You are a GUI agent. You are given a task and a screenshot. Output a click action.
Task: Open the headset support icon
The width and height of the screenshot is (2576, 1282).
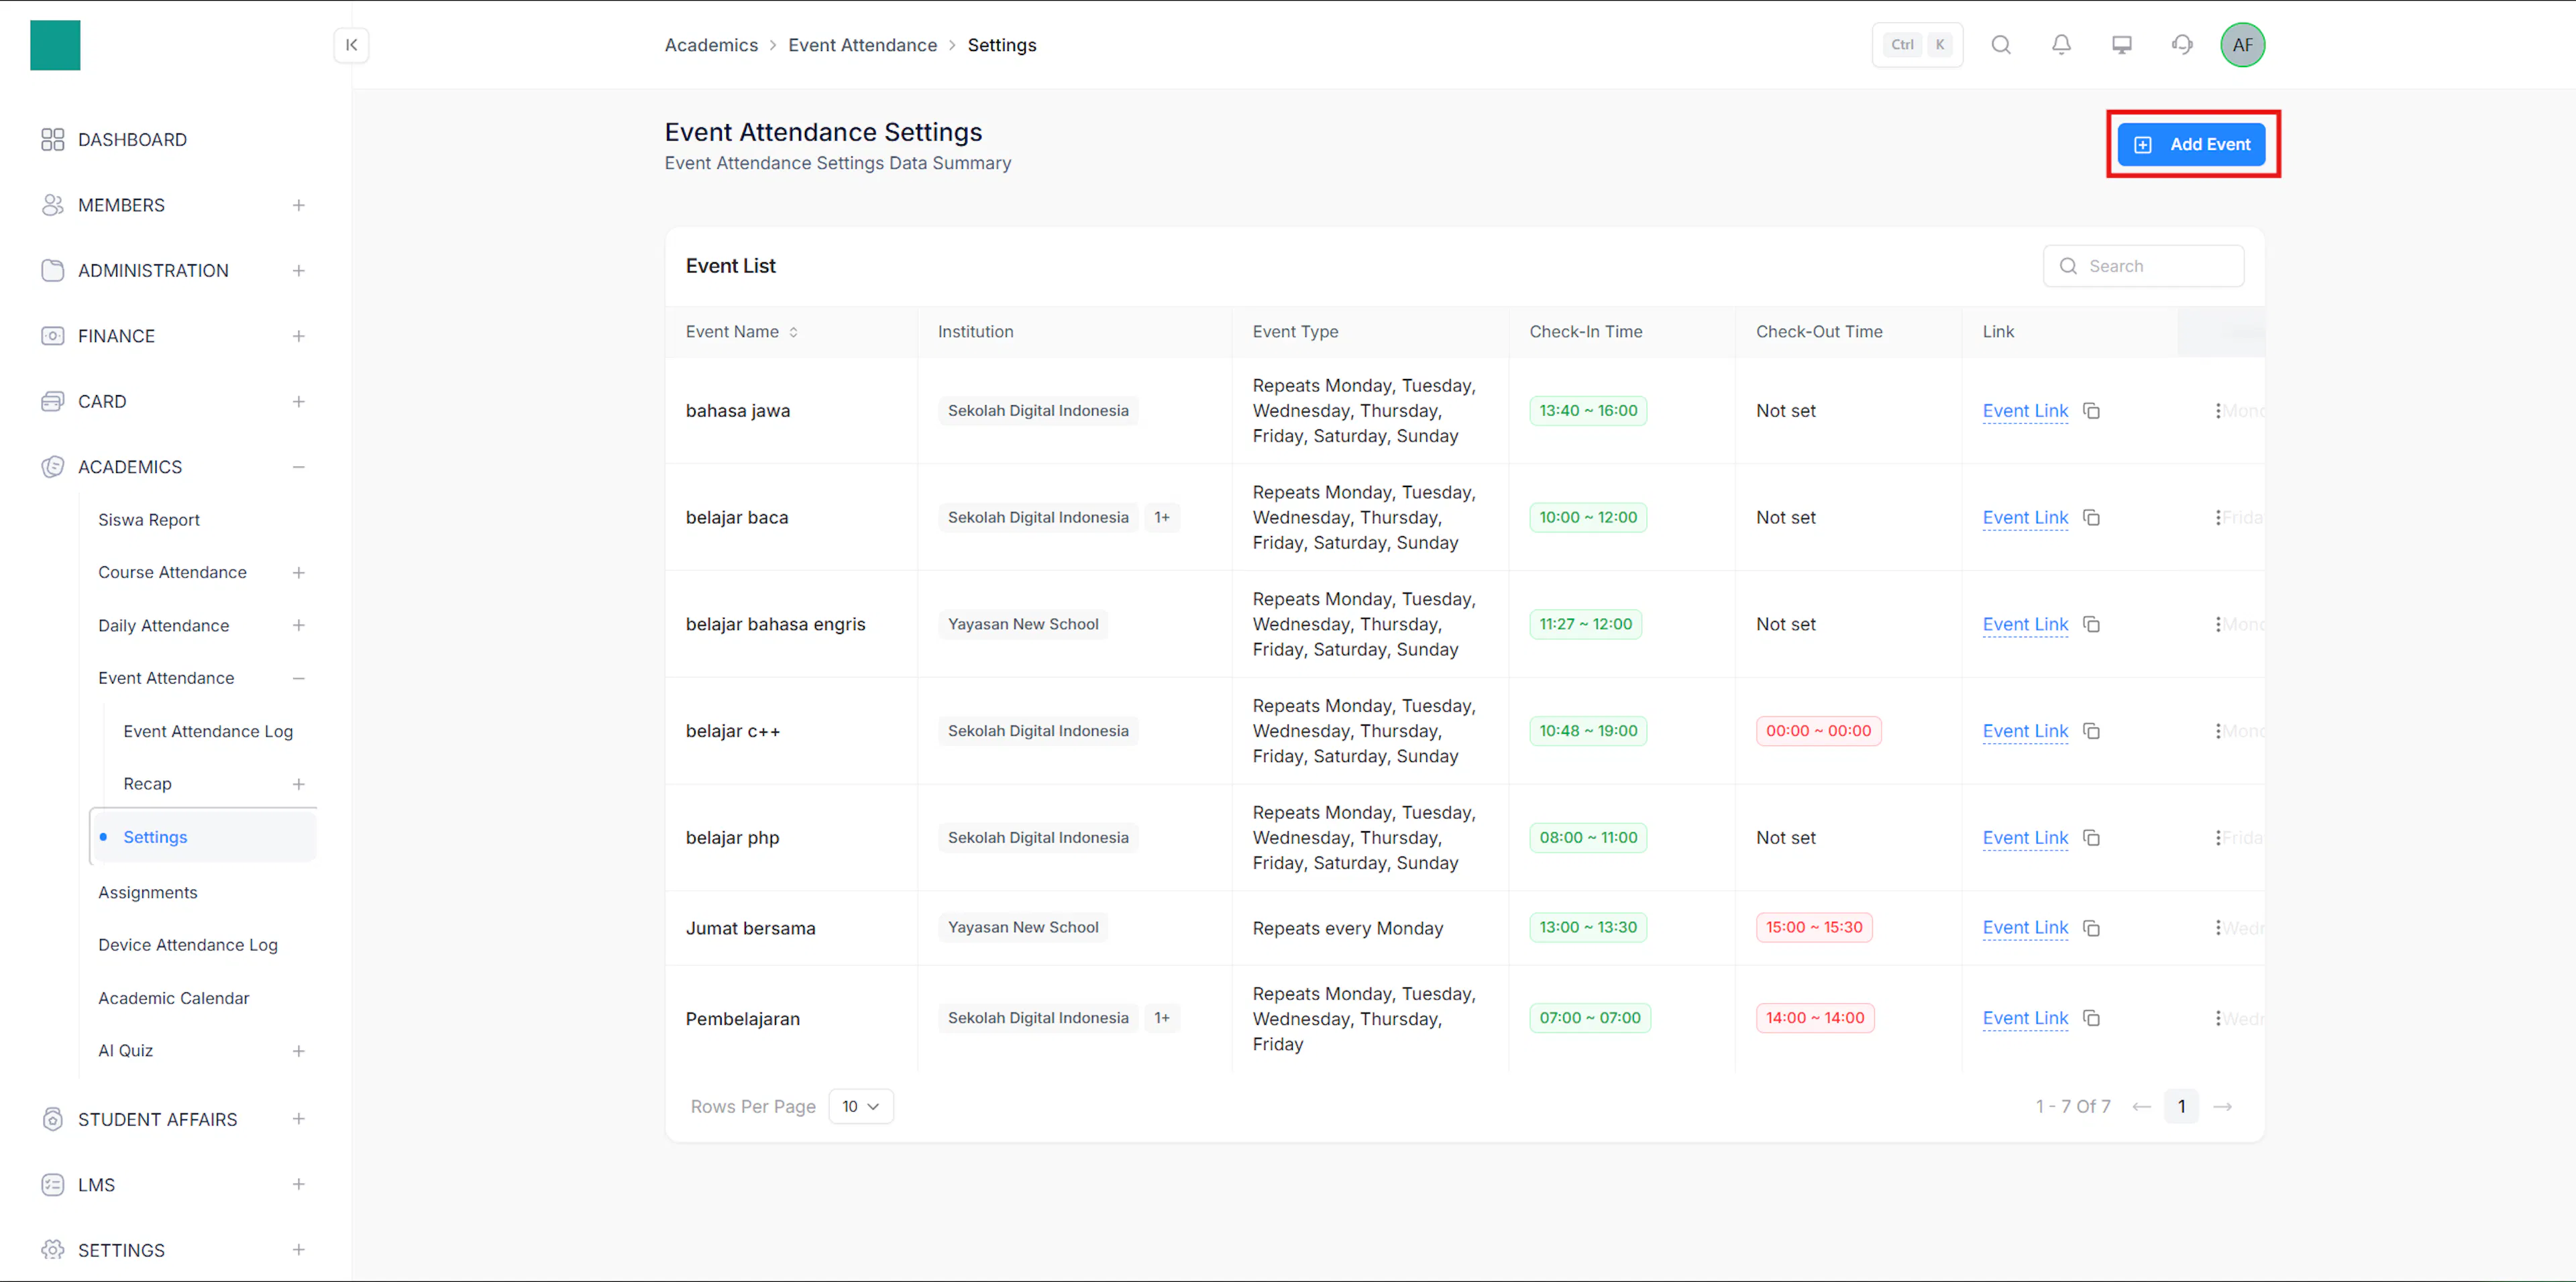click(2182, 45)
